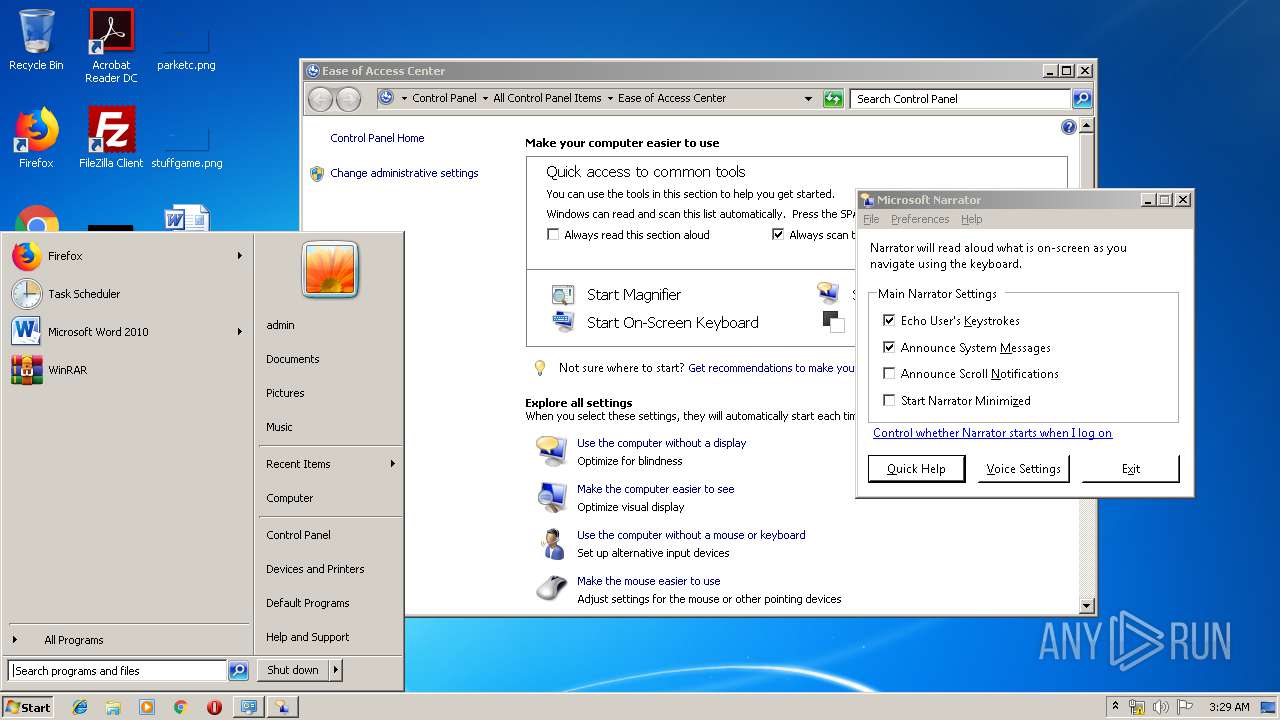Uncheck Announce System Messages

(889, 348)
